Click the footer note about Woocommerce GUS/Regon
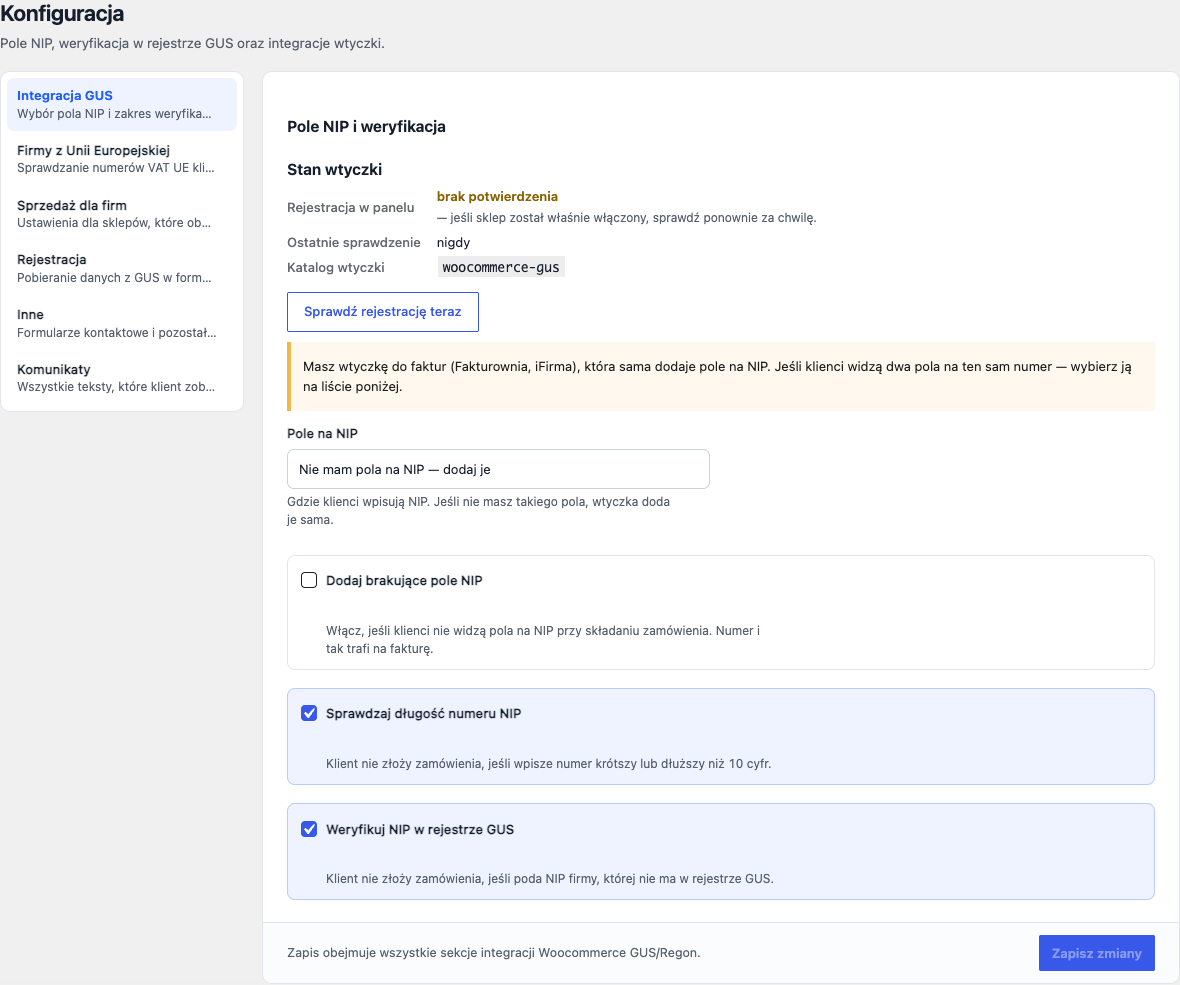This screenshot has height=985, width=1180. pos(494,953)
